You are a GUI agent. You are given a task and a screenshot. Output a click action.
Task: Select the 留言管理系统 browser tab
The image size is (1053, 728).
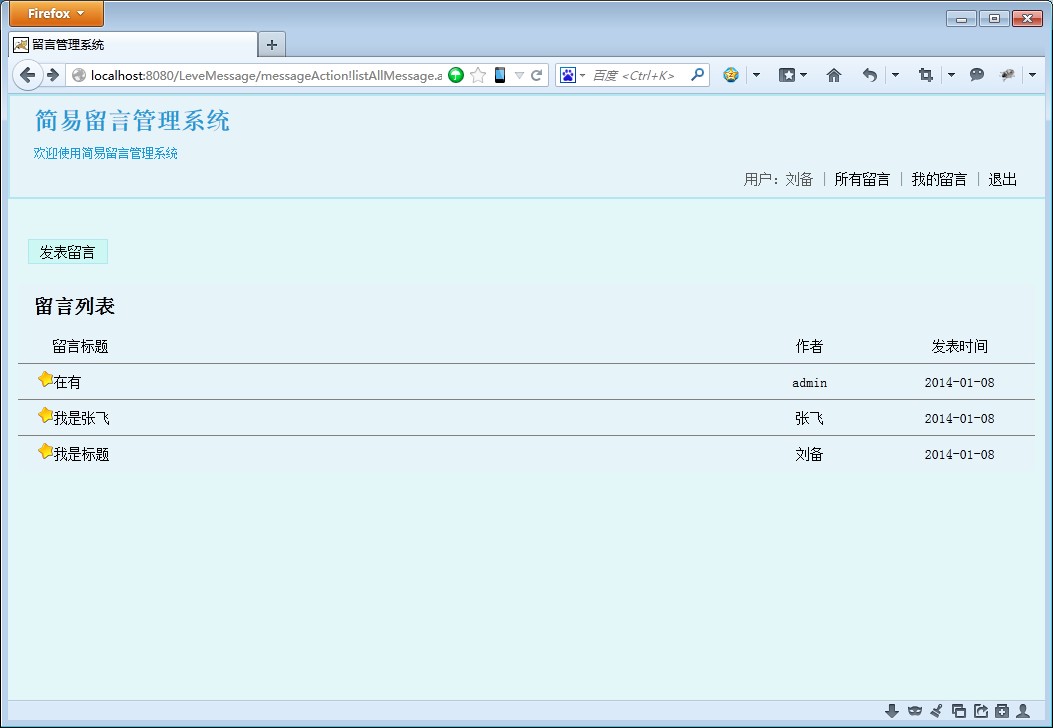click(x=133, y=45)
